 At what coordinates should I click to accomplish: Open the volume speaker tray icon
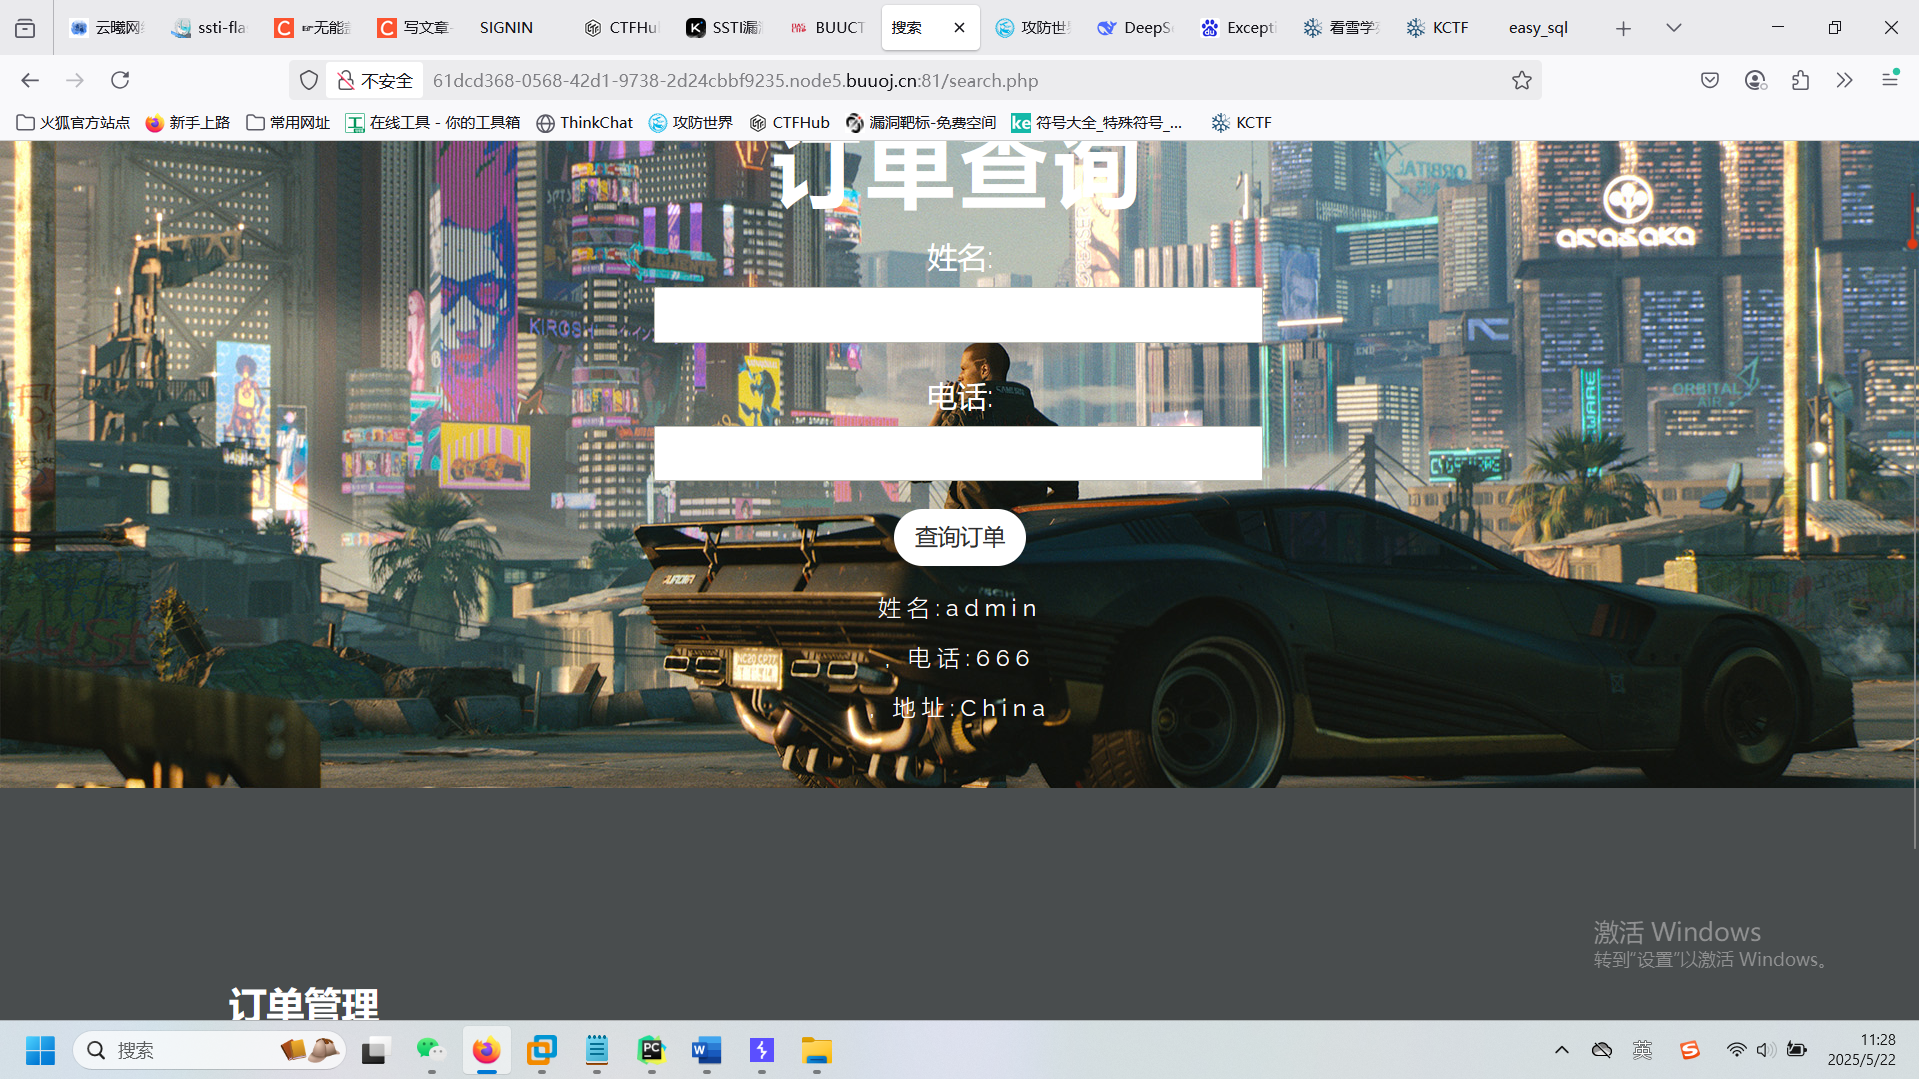pos(1766,1050)
